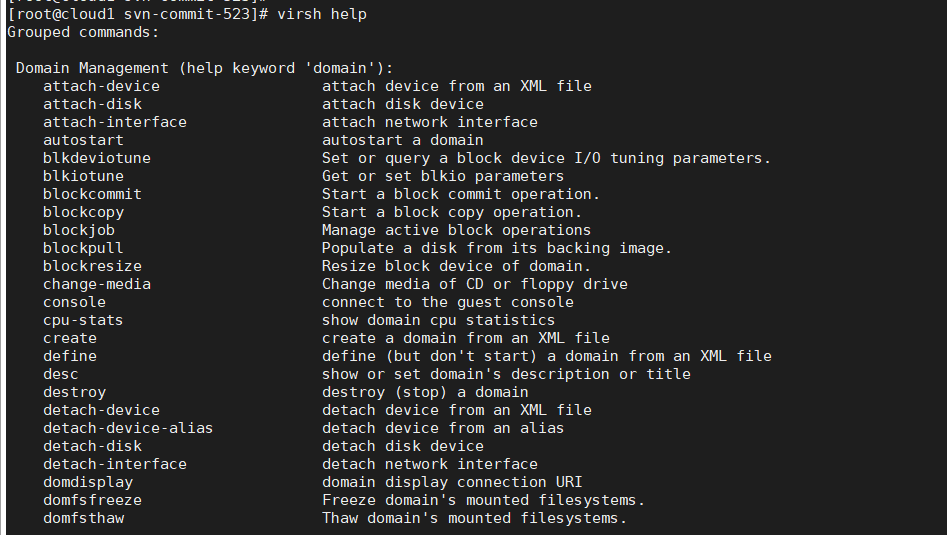Click the 'detach-device-alias' command name
The width and height of the screenshot is (947, 535).
click(x=128, y=428)
